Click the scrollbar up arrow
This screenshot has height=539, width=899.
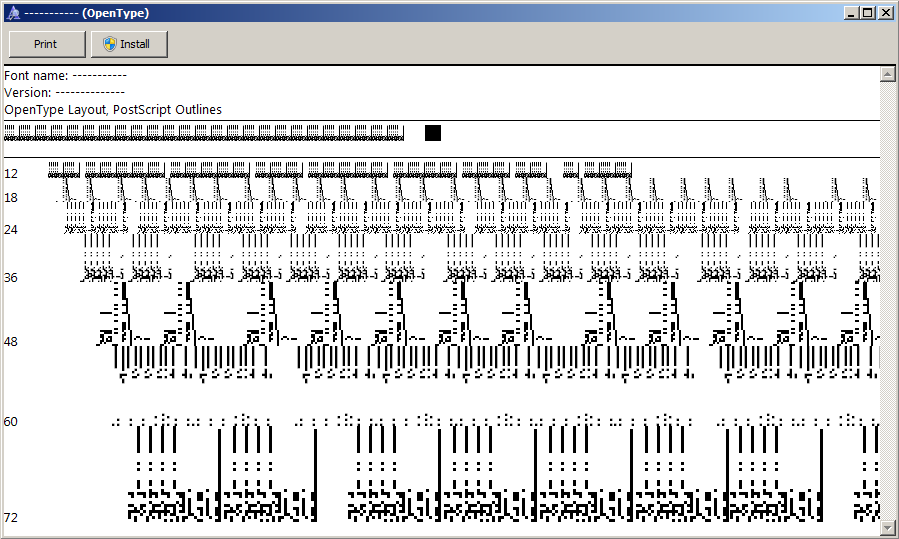(x=886, y=74)
